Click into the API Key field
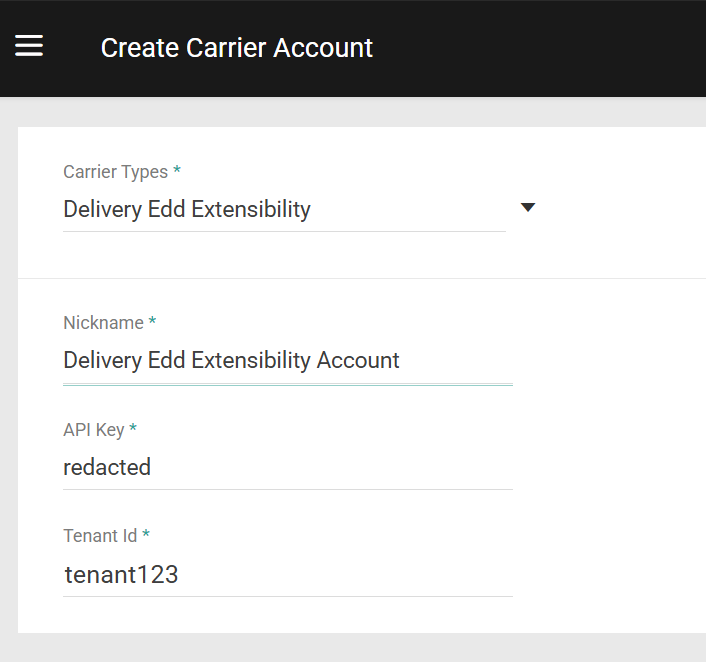This screenshot has width=706, height=662. [287, 467]
